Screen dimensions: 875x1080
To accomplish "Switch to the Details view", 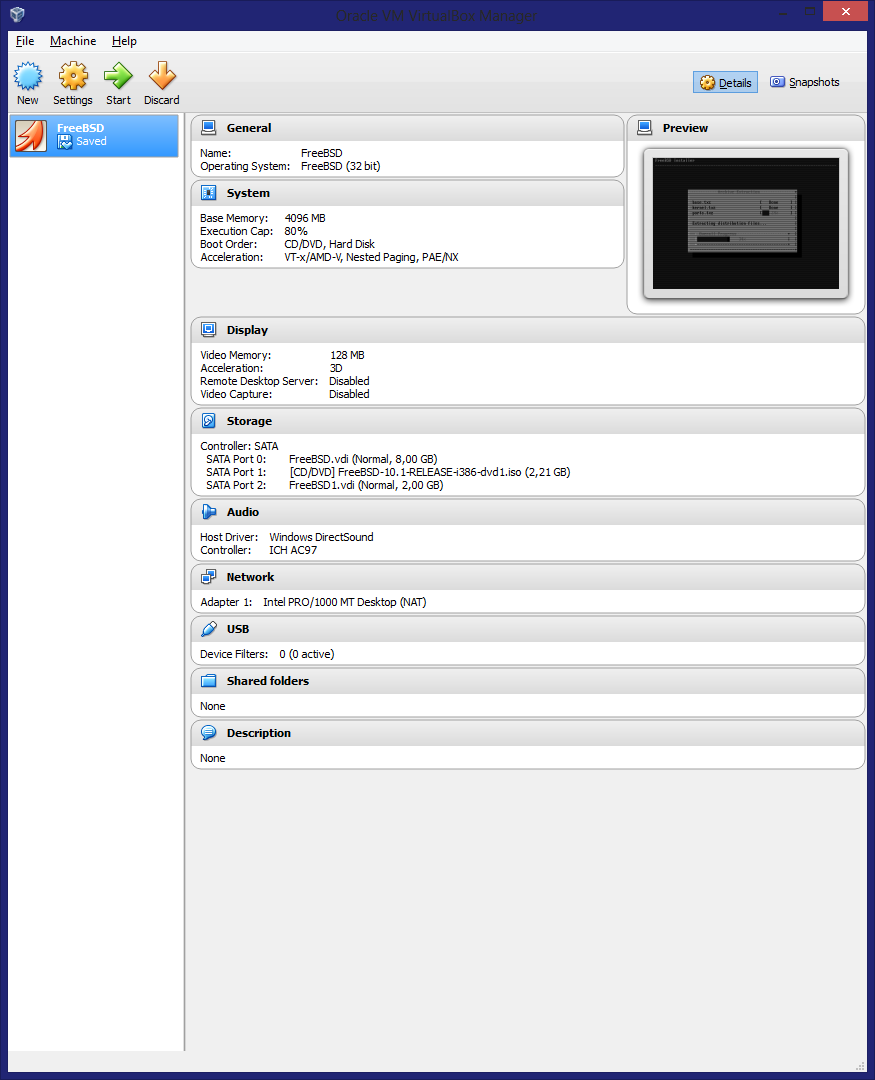I will pyautogui.click(x=725, y=83).
